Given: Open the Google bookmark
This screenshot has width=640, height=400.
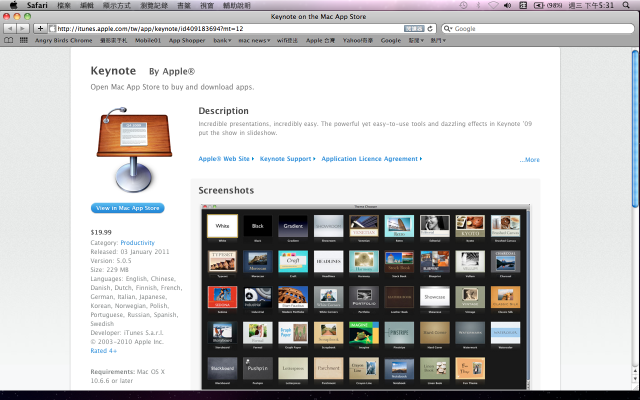Looking at the screenshot, I should coord(391,40).
